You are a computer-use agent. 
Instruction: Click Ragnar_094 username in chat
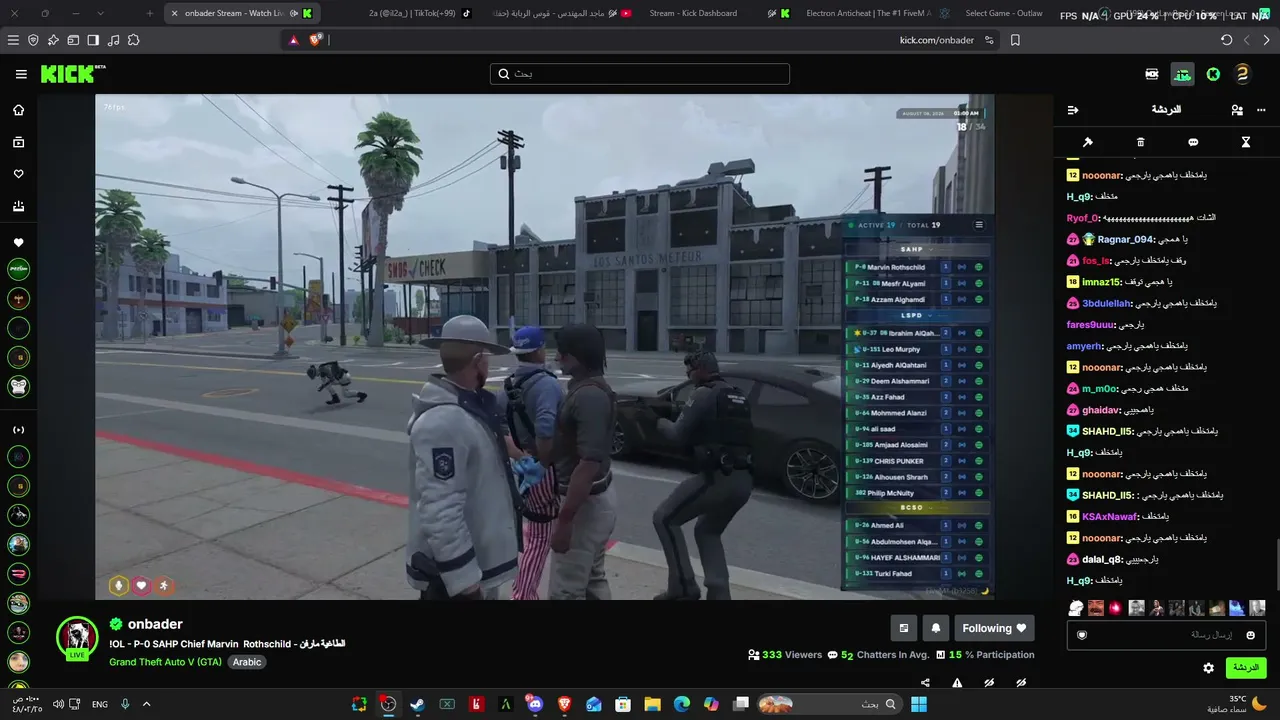click(1127, 239)
